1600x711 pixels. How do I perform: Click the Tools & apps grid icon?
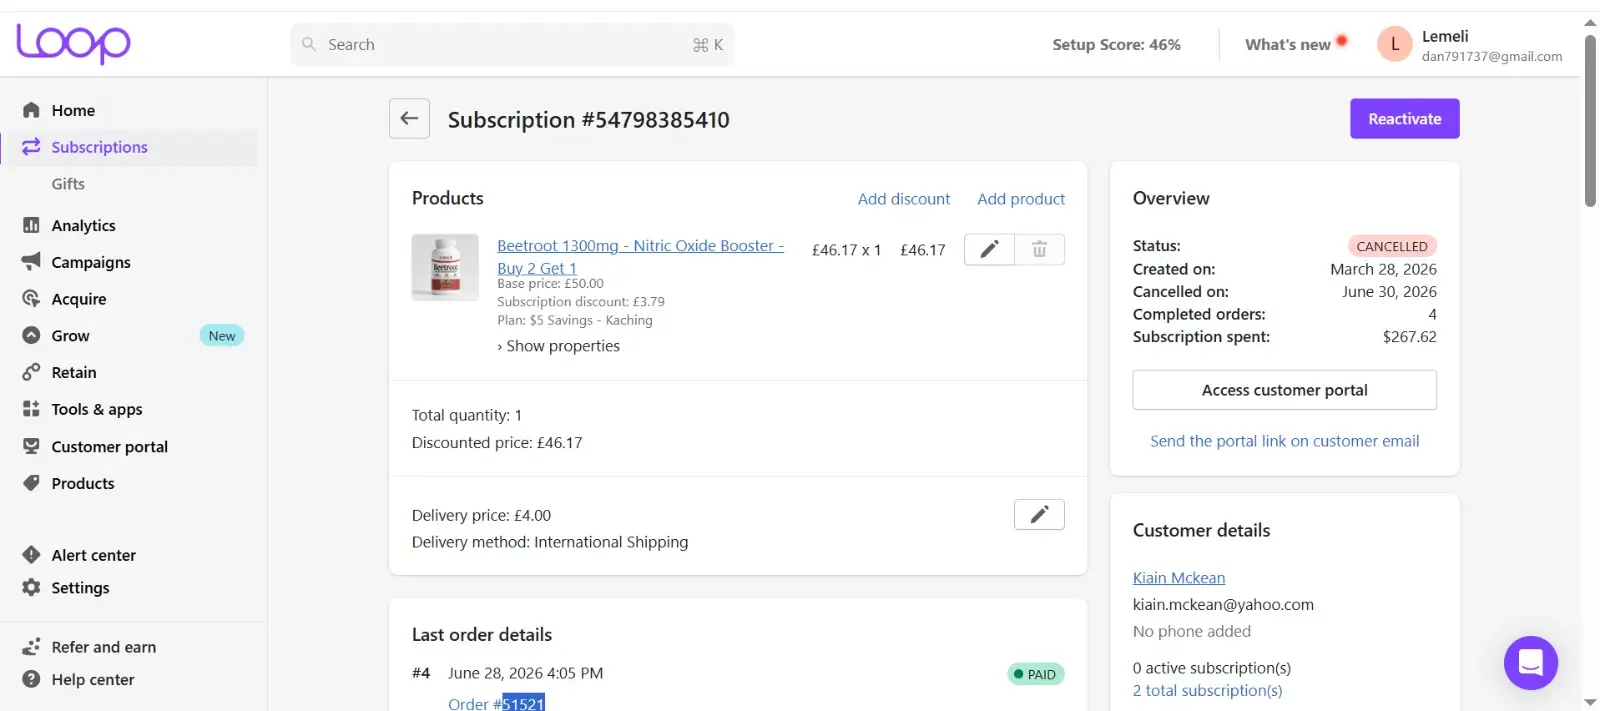point(31,409)
